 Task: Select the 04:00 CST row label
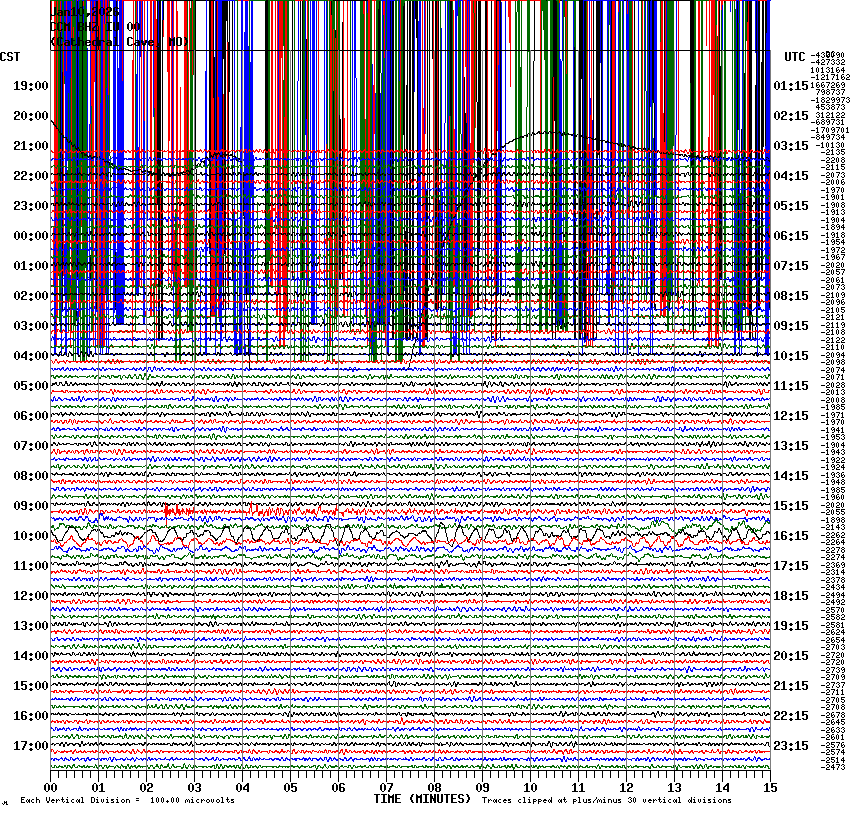click(30, 356)
